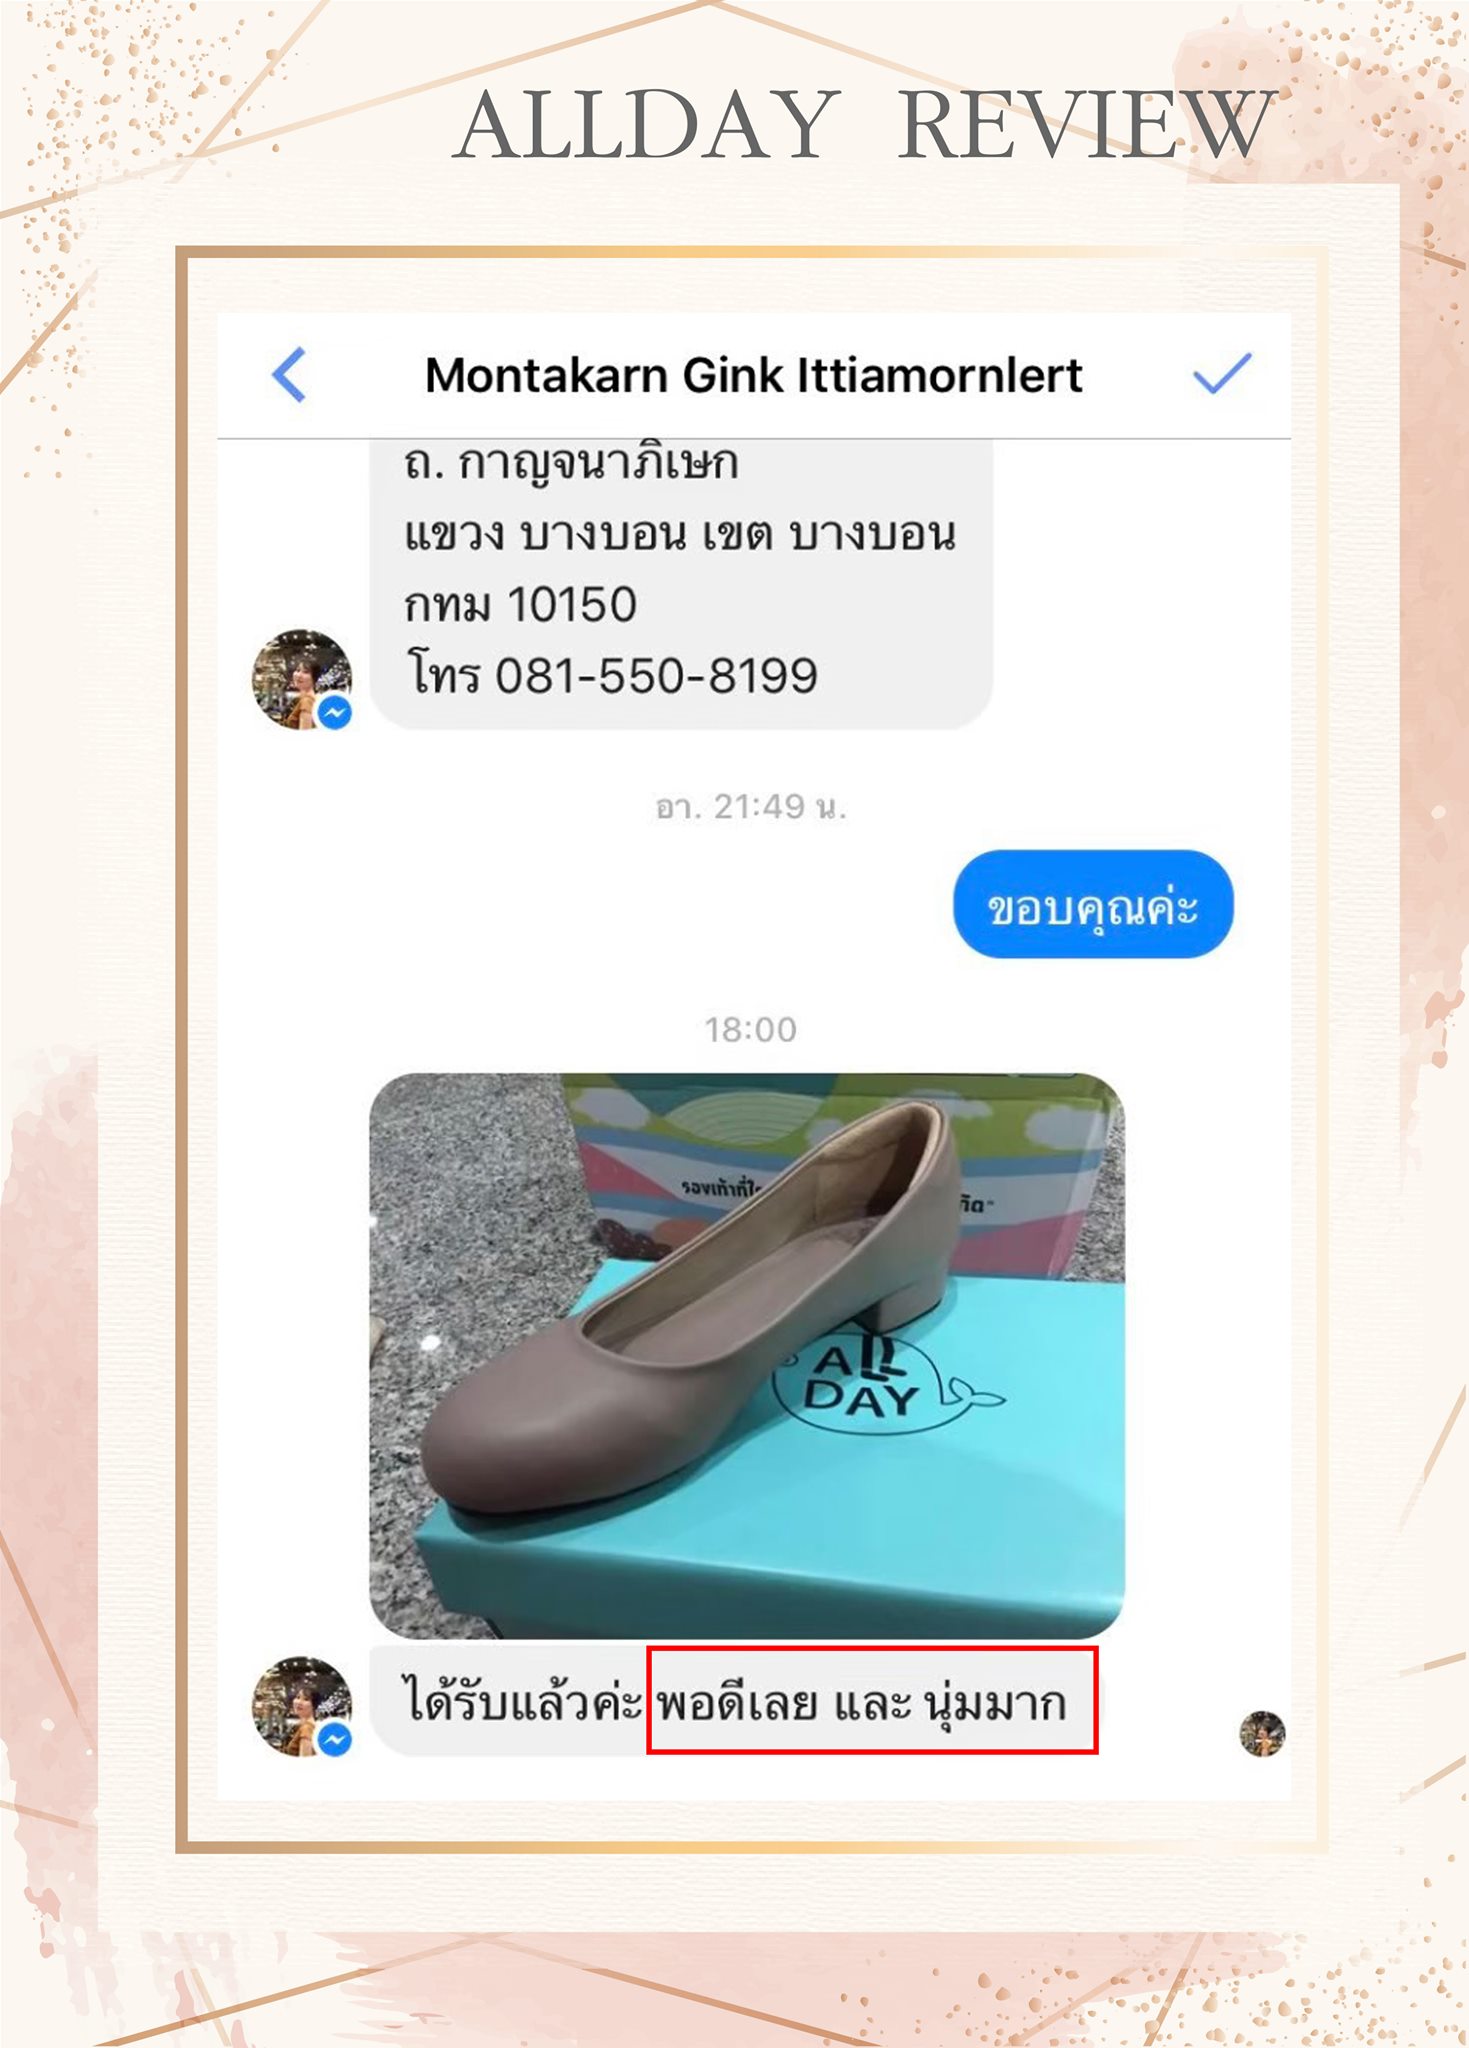Screen dimensions: 1469x2048
Task: Click the ALLDAY REVIEW heading
Action: [x=864, y=124]
